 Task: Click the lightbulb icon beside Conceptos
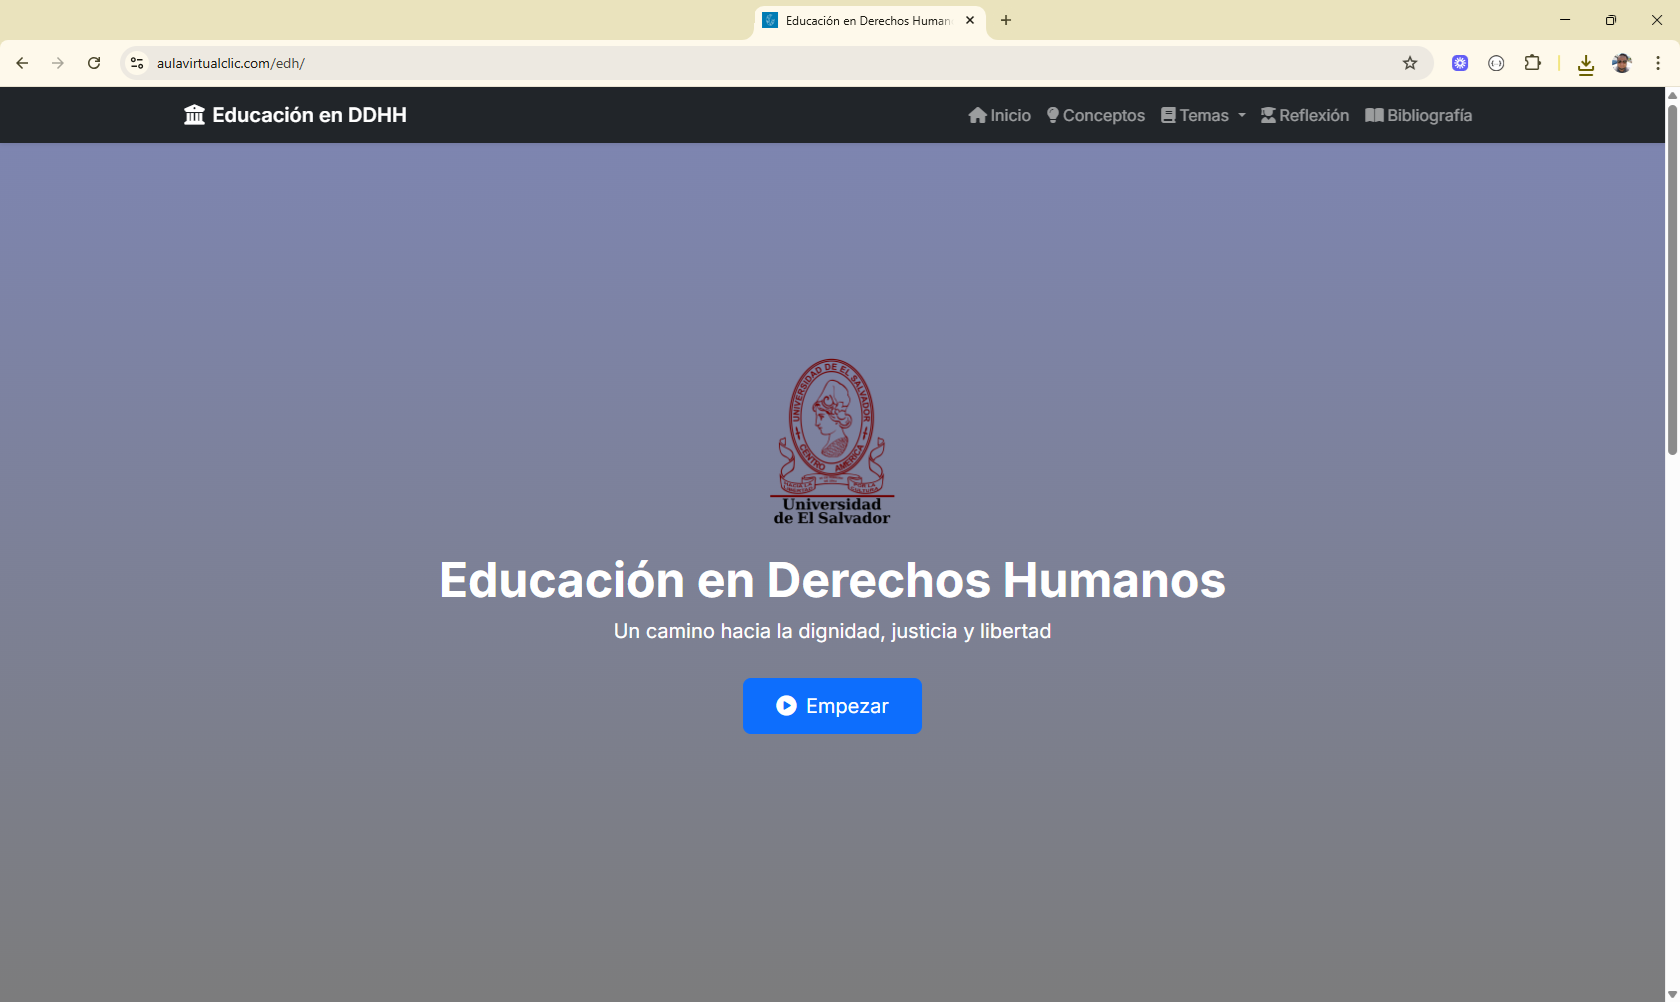coord(1052,115)
